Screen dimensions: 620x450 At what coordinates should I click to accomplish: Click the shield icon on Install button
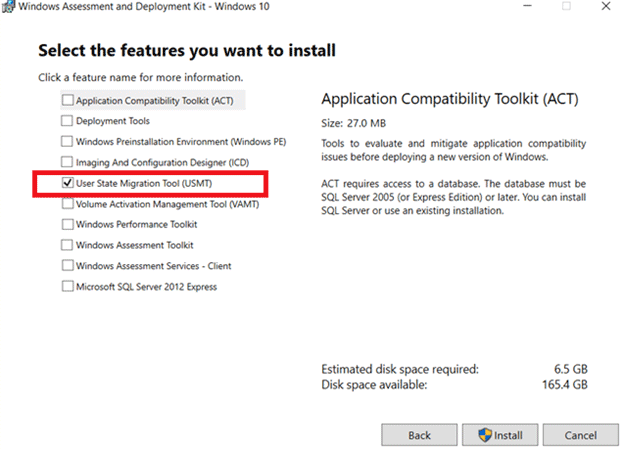(x=485, y=435)
